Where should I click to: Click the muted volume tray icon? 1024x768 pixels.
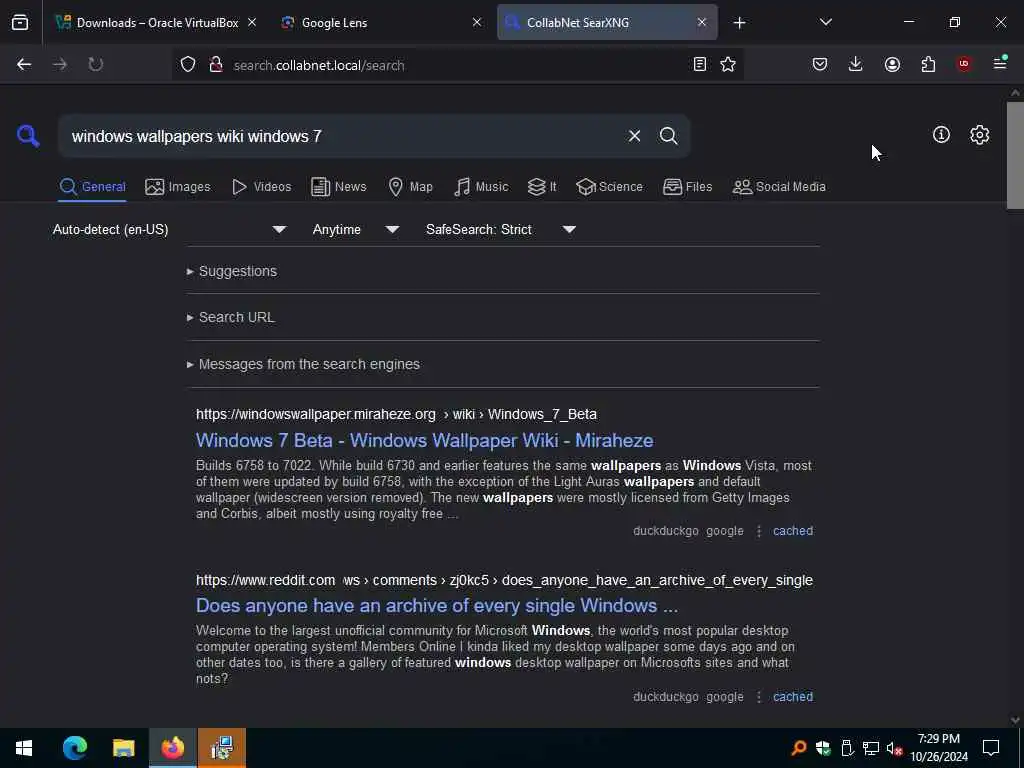point(894,748)
